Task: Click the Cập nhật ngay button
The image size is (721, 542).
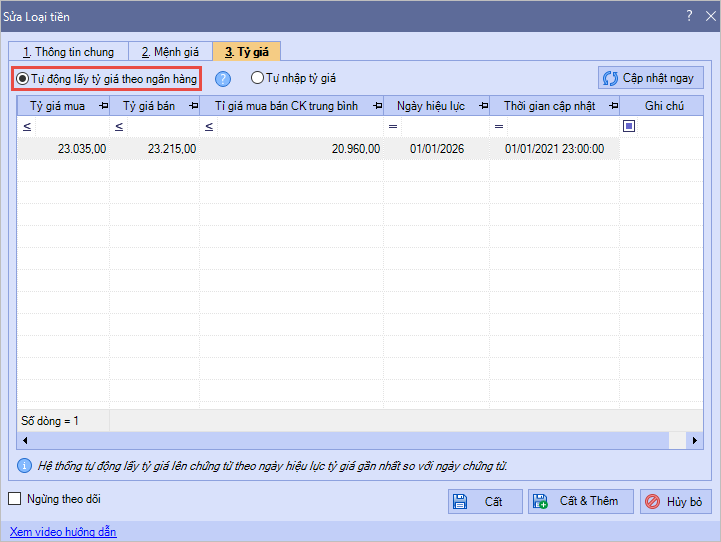Action: 651,78
